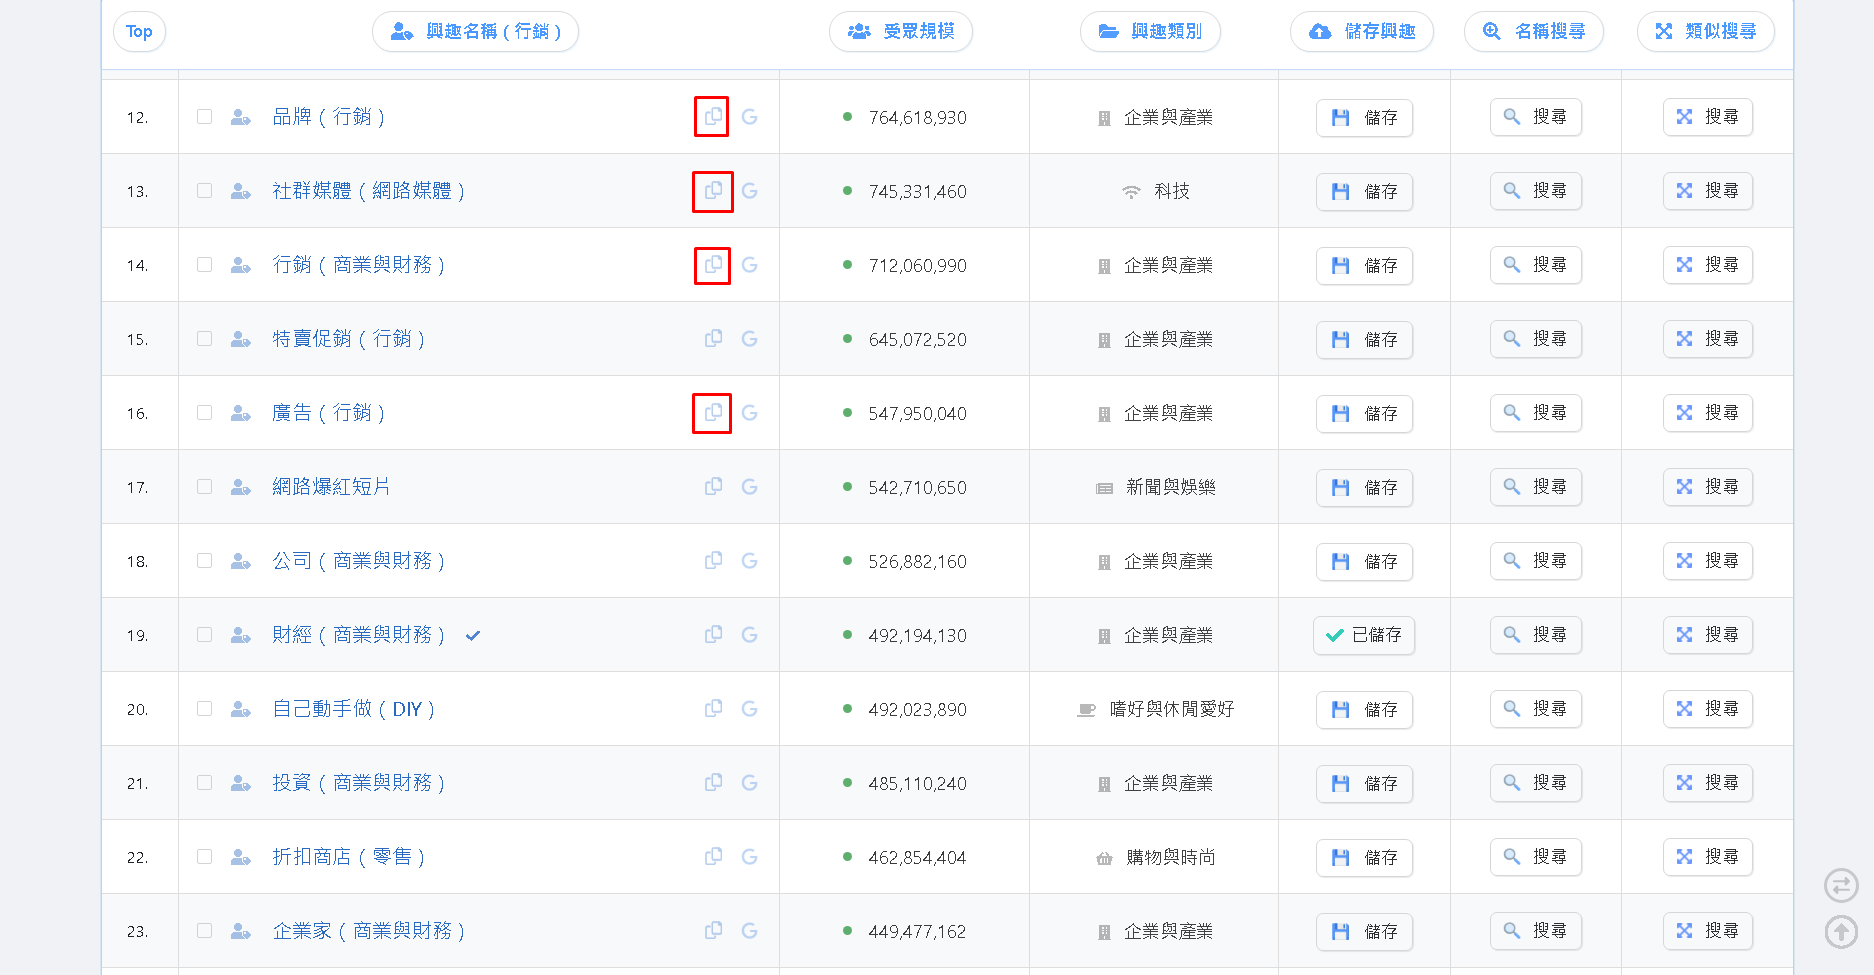Select checkbox for 廣告（行銷）
This screenshot has height=975, width=1874.
(x=204, y=413)
